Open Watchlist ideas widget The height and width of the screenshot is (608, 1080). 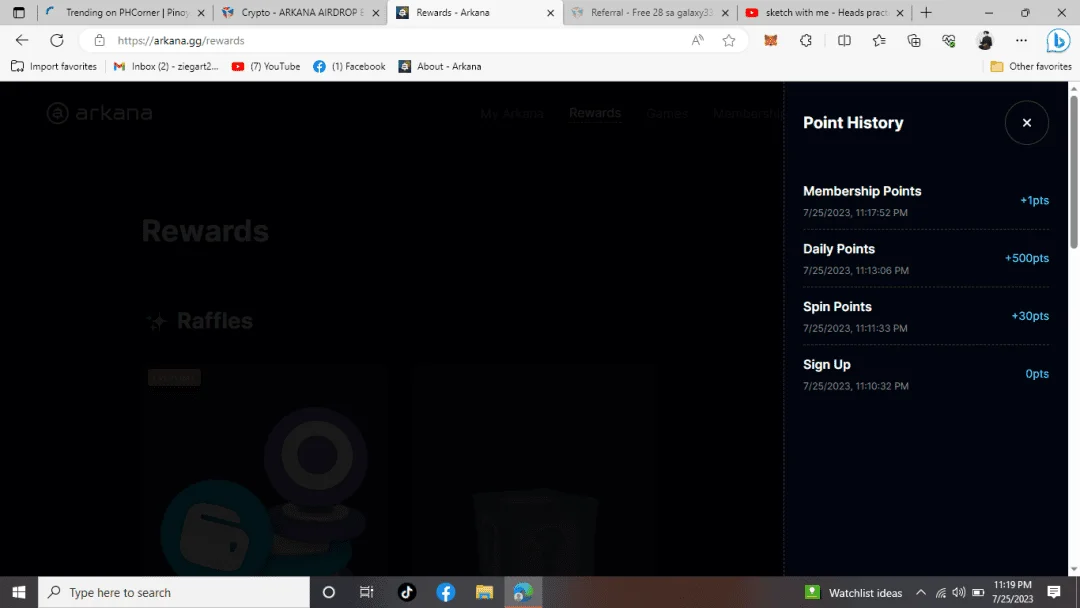click(x=853, y=592)
